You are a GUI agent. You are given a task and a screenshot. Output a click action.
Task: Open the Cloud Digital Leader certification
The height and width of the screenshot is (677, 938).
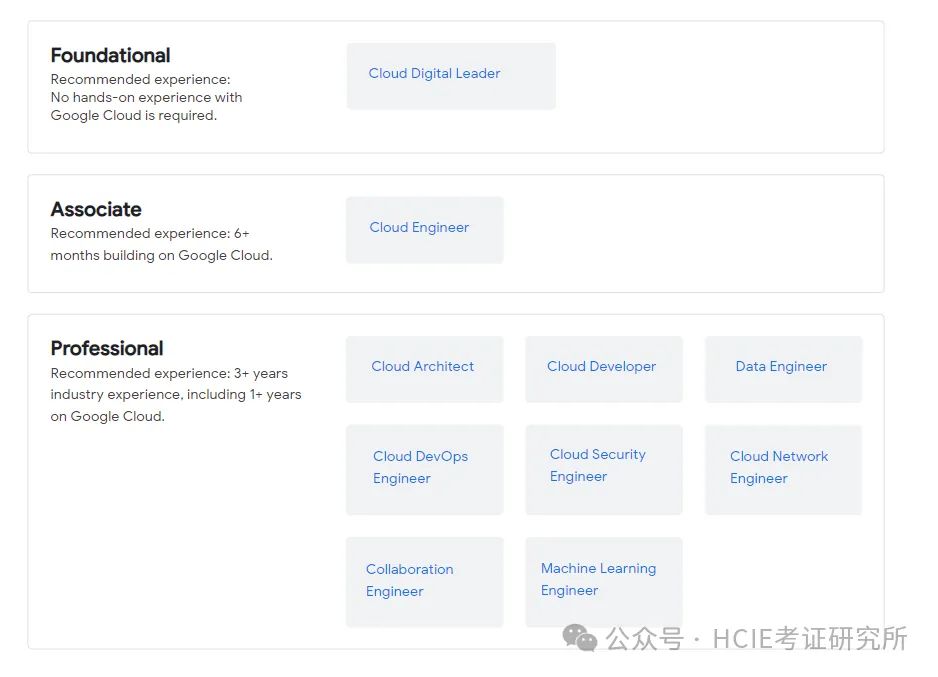(451, 76)
